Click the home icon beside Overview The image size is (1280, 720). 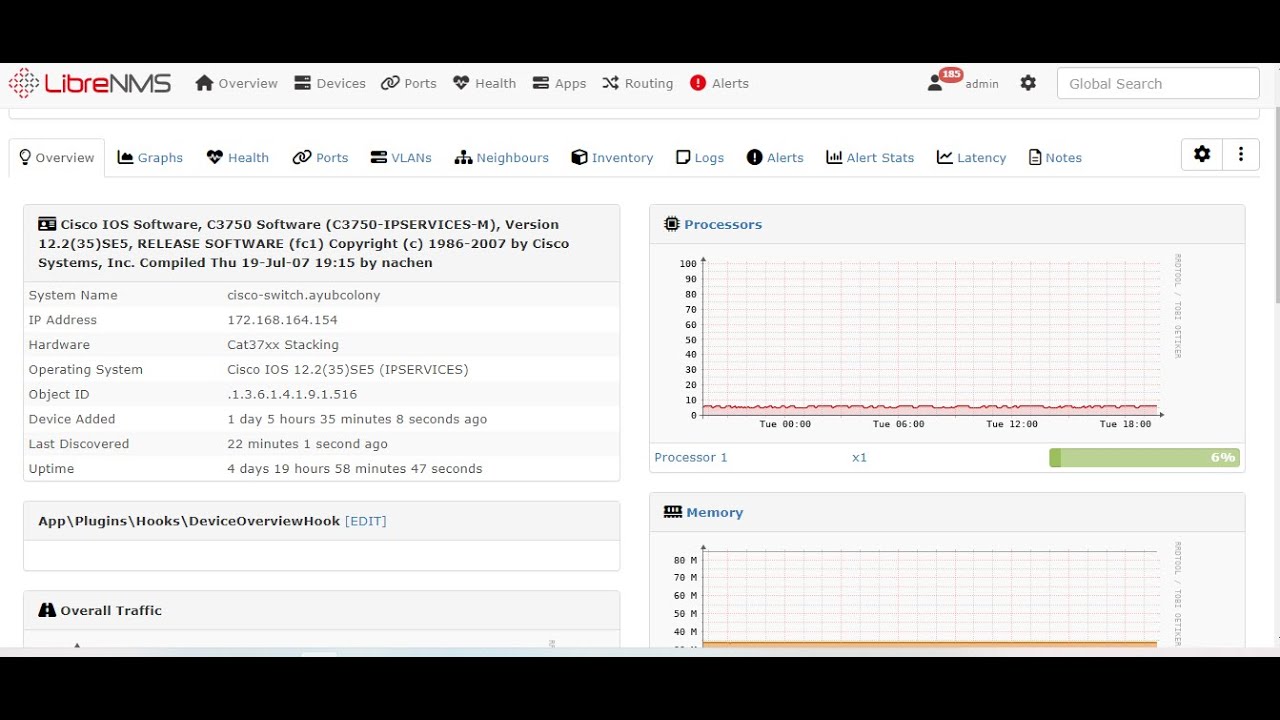(204, 83)
